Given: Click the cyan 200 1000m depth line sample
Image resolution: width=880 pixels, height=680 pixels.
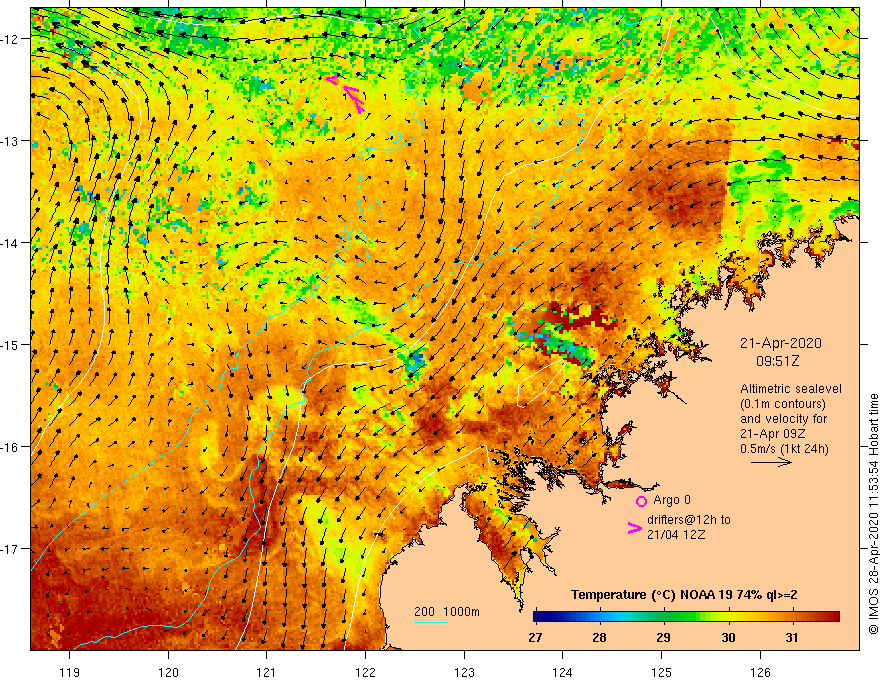Looking at the screenshot, I should (x=430, y=622).
